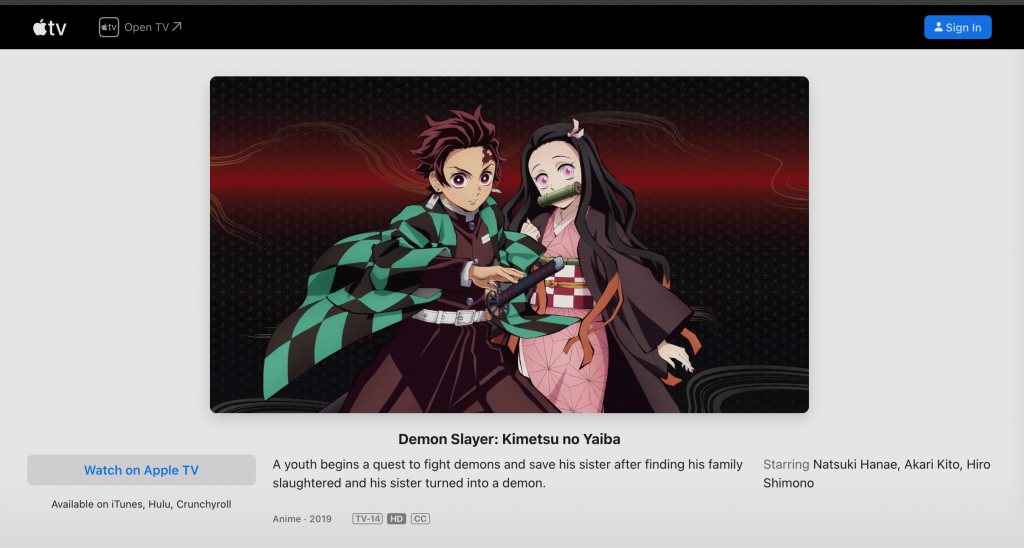Click the Open TV external arrow icon
The height and width of the screenshot is (548, 1024).
[x=177, y=27]
